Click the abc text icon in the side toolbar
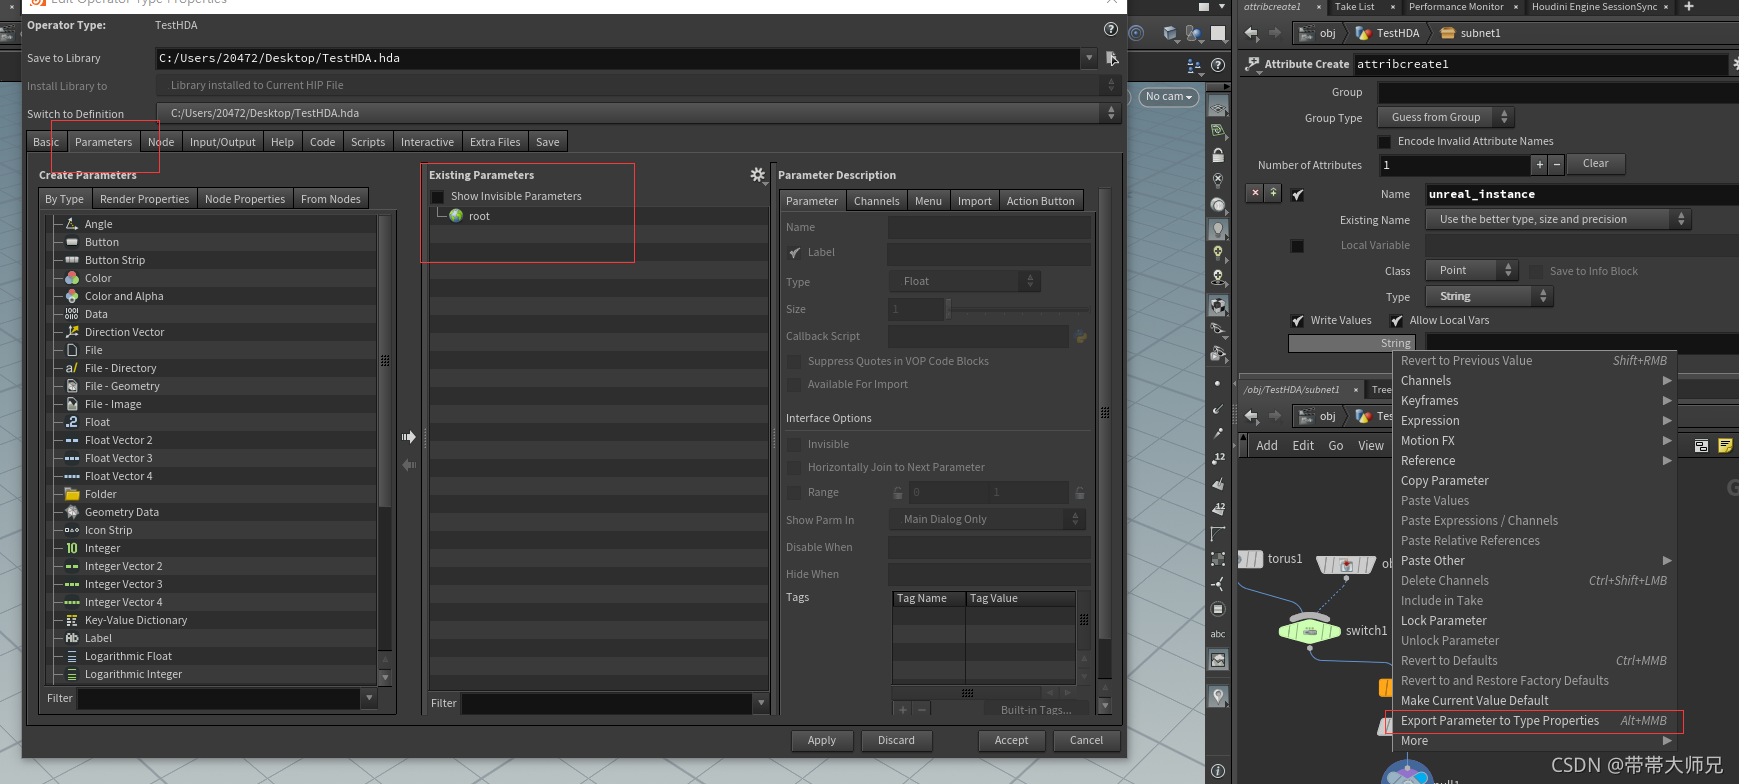The image size is (1739, 784). coord(1218,634)
